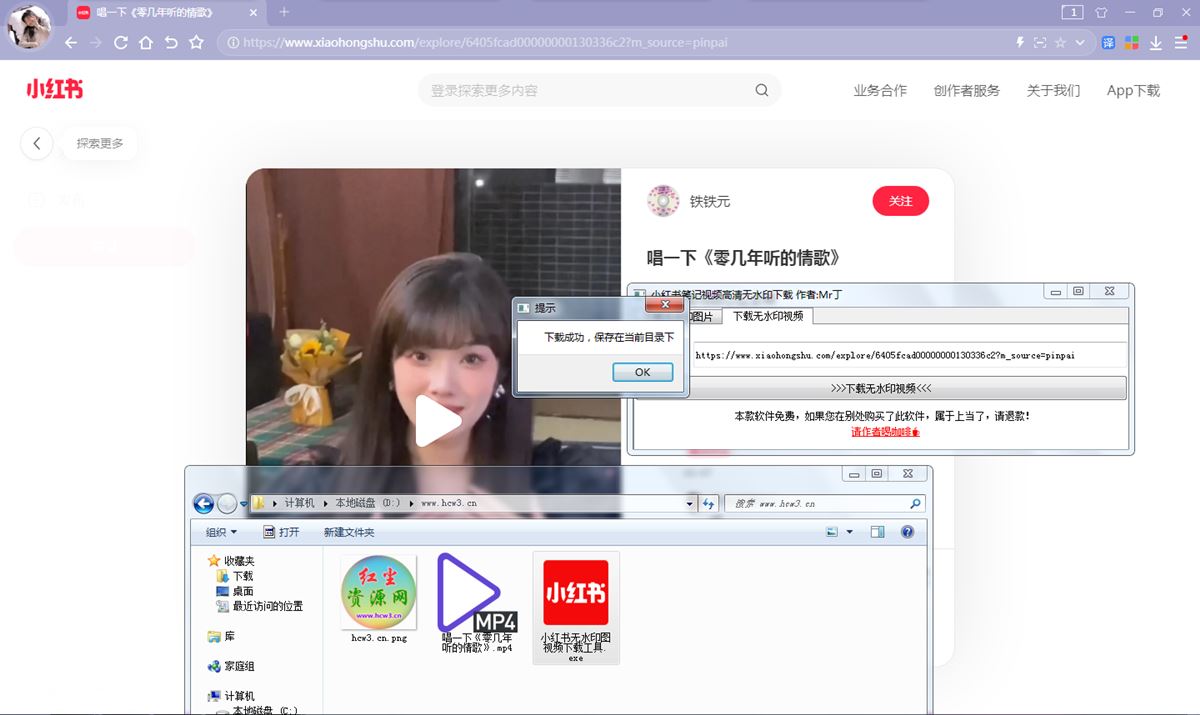Click the change view icon in Explorer
Viewport: 1200px width, 715px height.
(x=832, y=532)
